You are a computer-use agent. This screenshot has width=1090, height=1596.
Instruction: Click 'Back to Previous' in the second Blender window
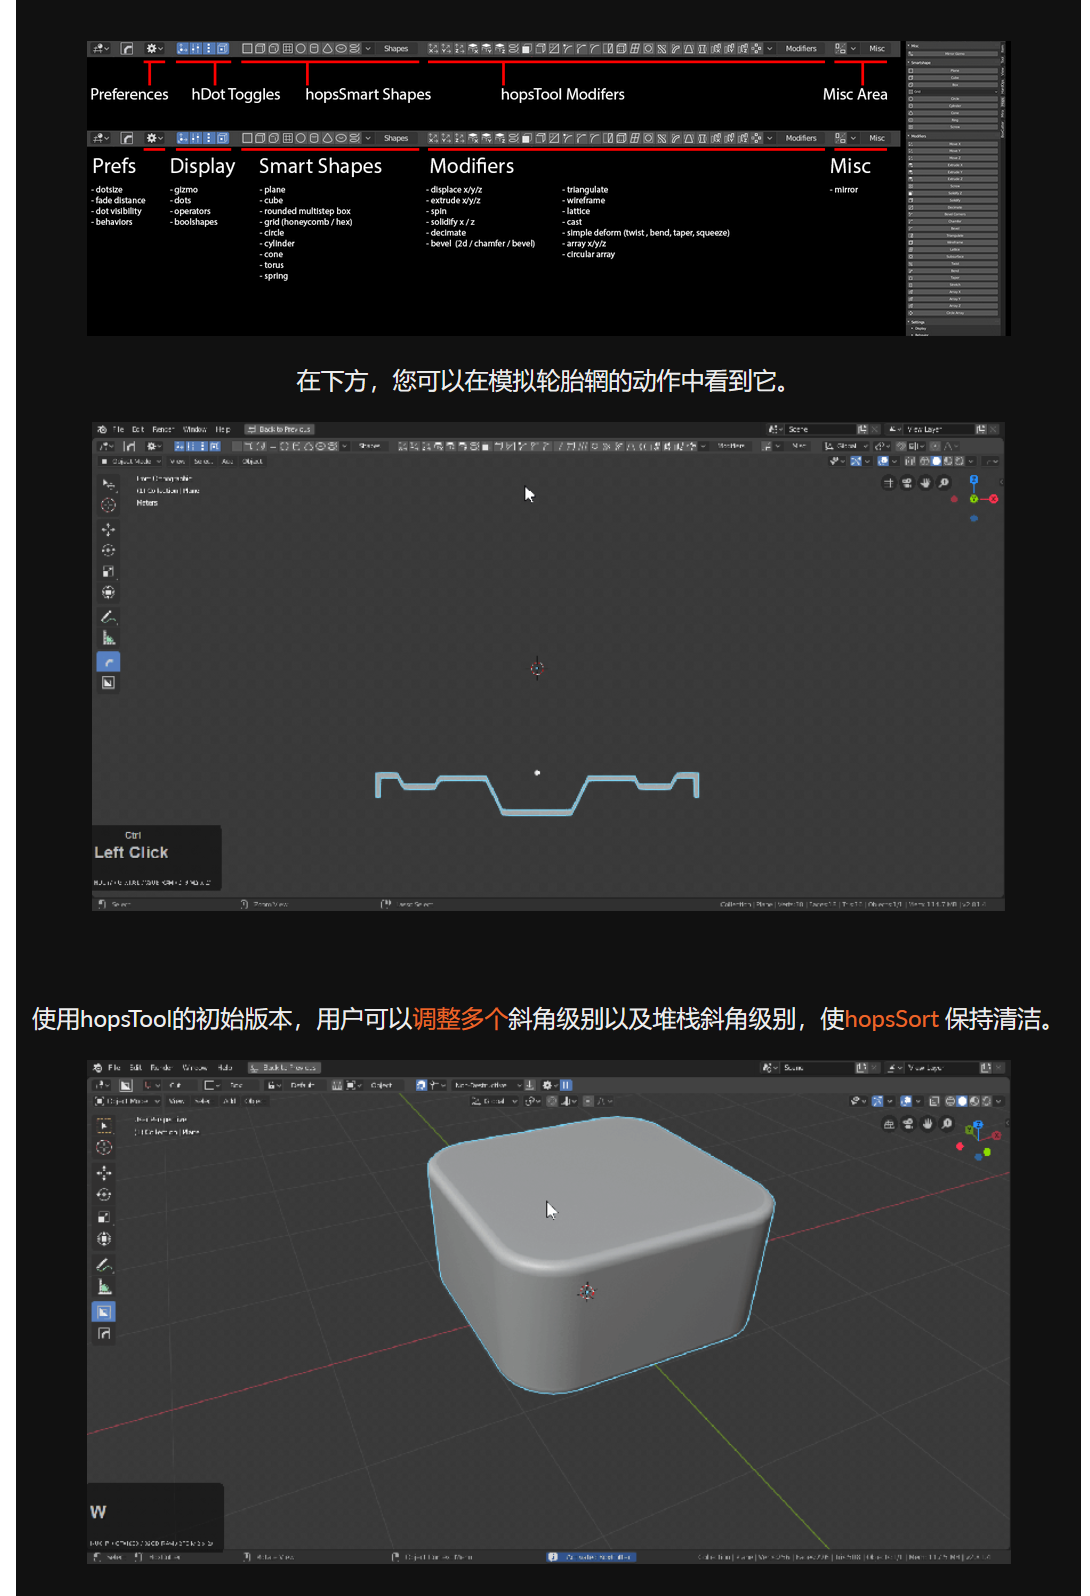point(284,1067)
